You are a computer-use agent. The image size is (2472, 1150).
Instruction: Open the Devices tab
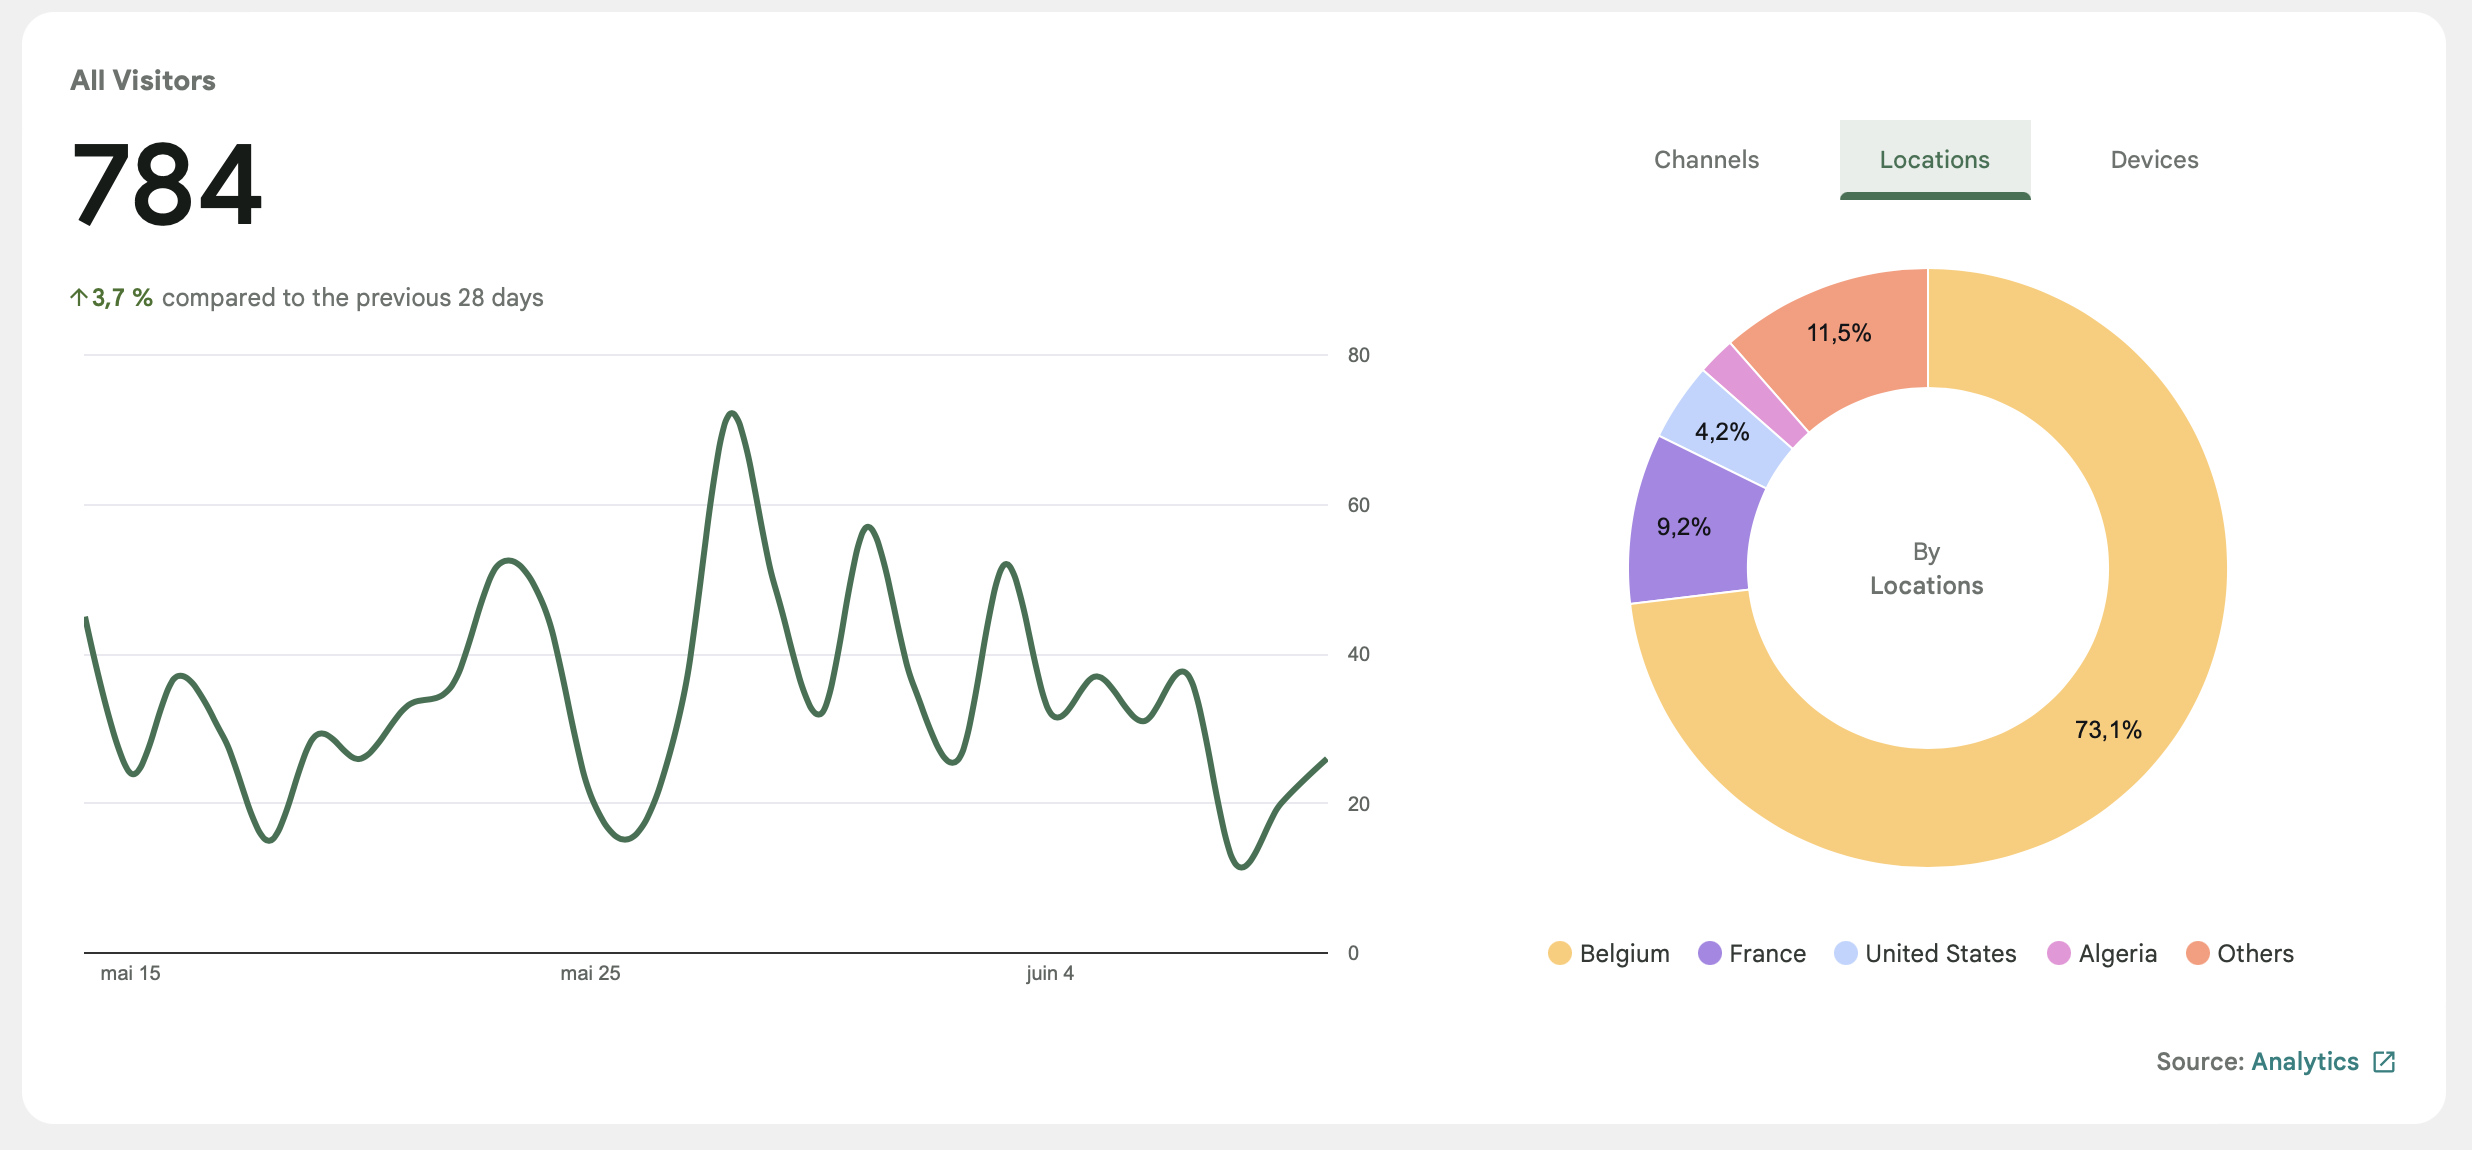point(2154,160)
